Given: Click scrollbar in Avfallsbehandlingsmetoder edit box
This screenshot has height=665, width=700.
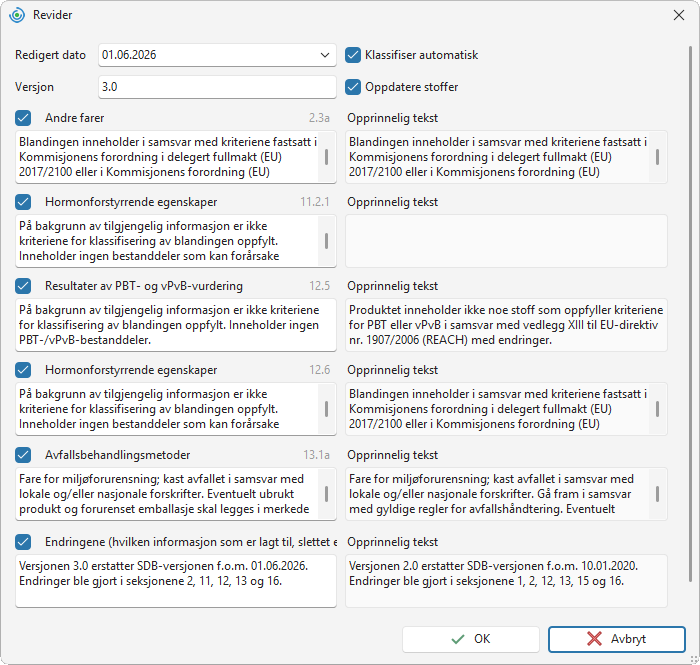Looking at the screenshot, I should pyautogui.click(x=326, y=494).
